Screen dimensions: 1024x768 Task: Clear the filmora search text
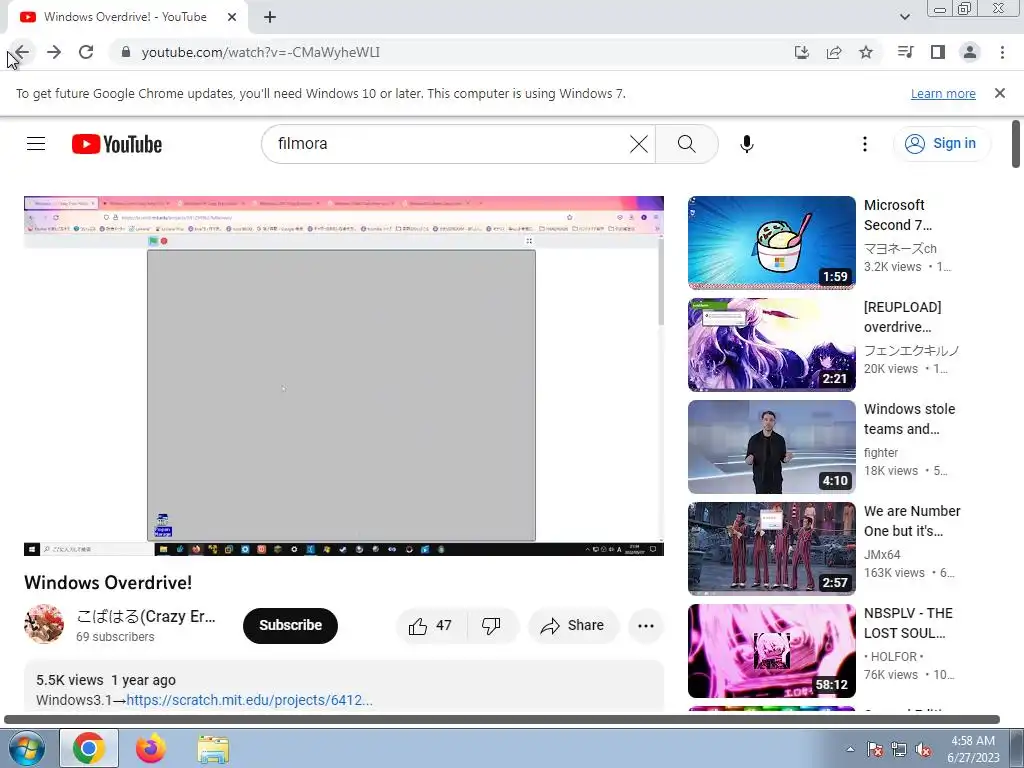pos(639,144)
